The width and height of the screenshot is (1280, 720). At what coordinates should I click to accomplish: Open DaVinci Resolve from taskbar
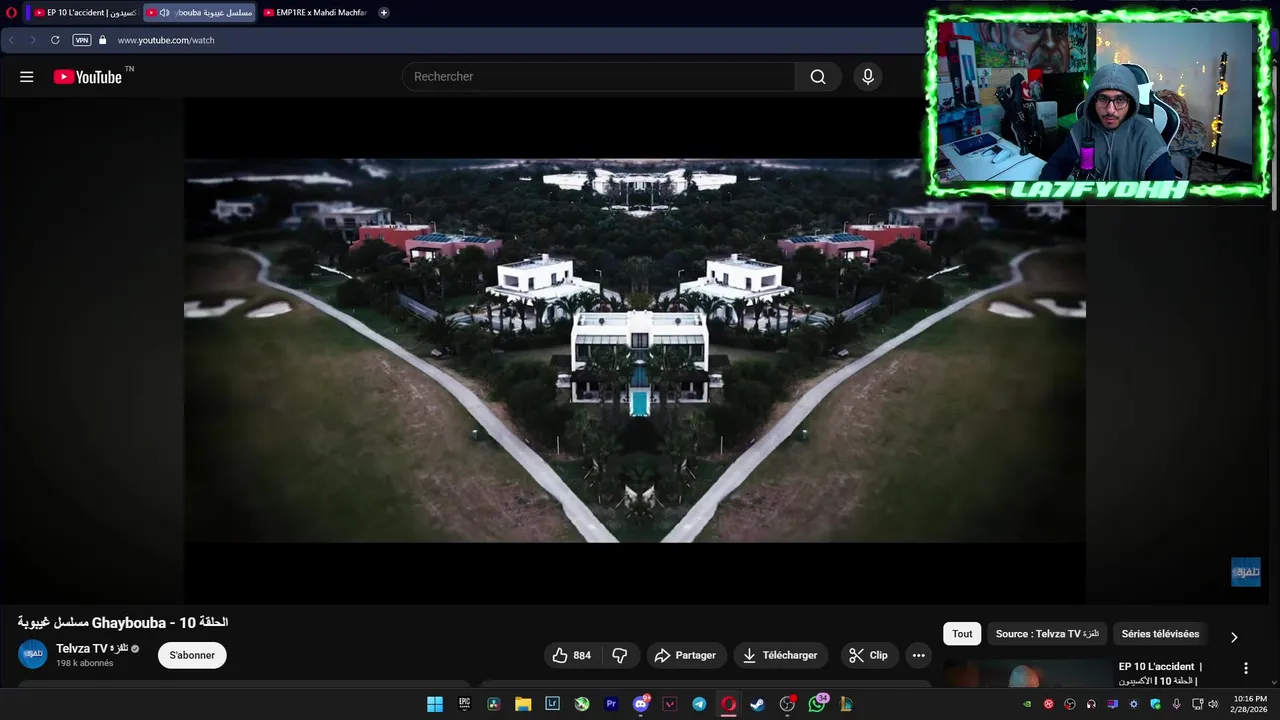point(493,704)
